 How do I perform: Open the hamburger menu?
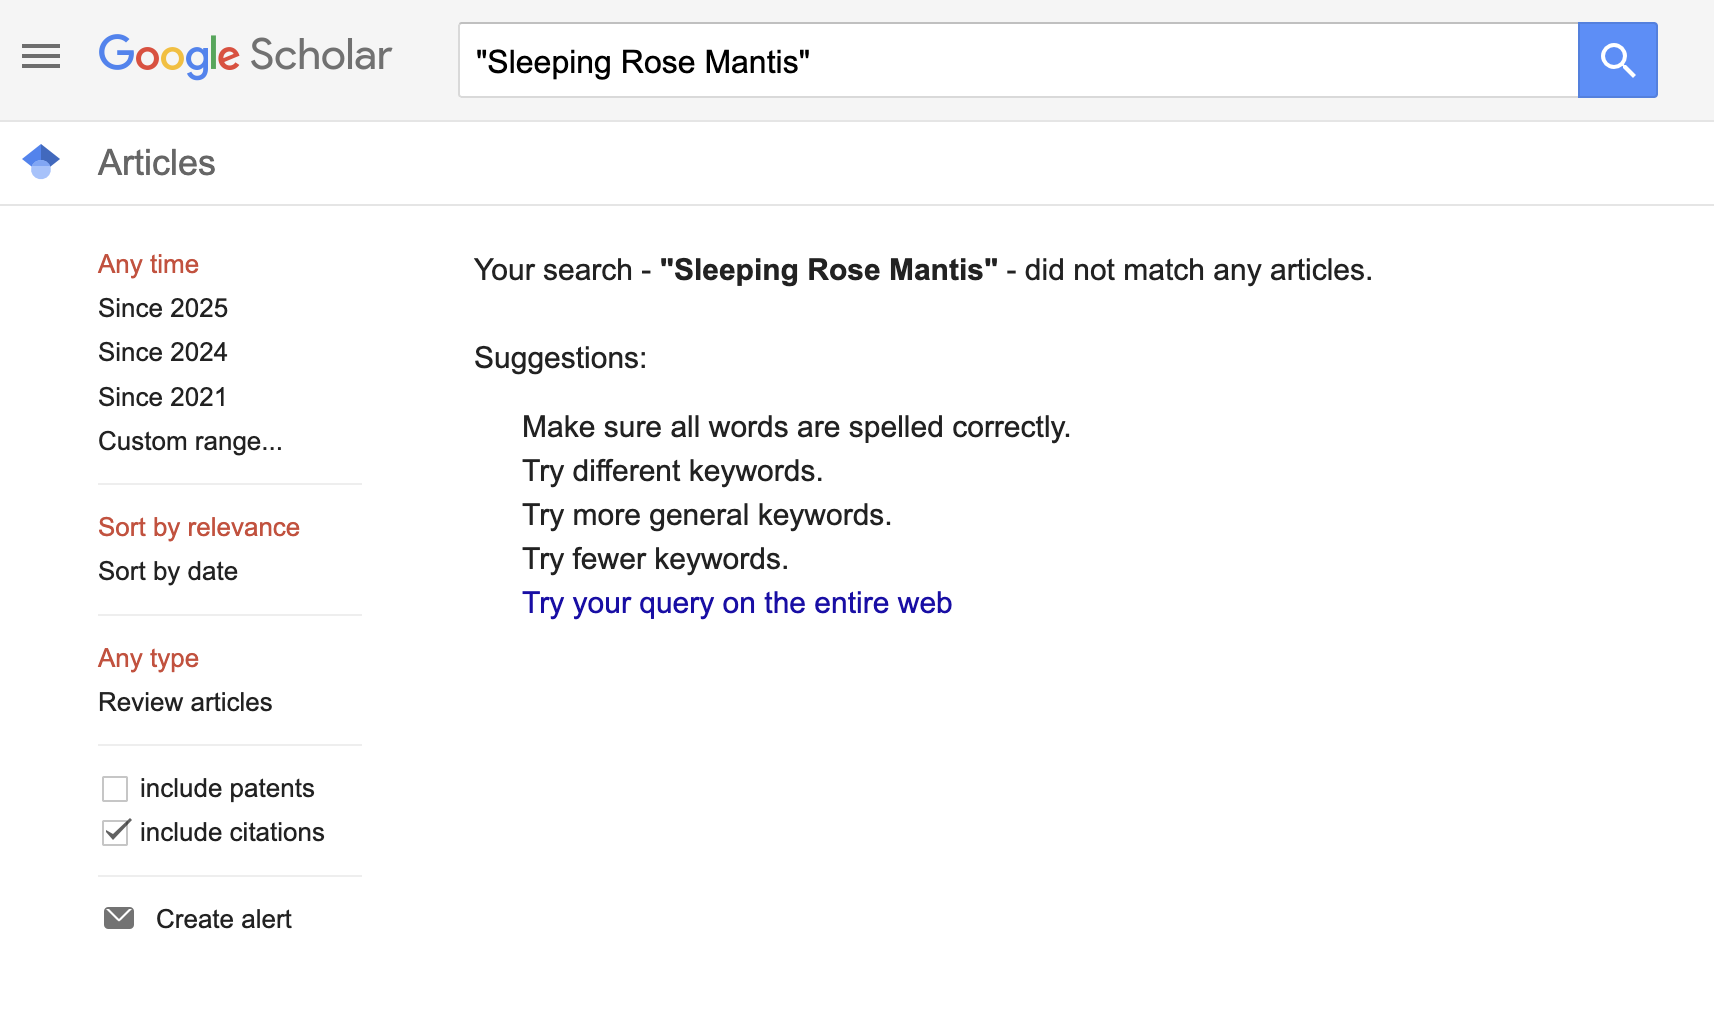(41, 57)
